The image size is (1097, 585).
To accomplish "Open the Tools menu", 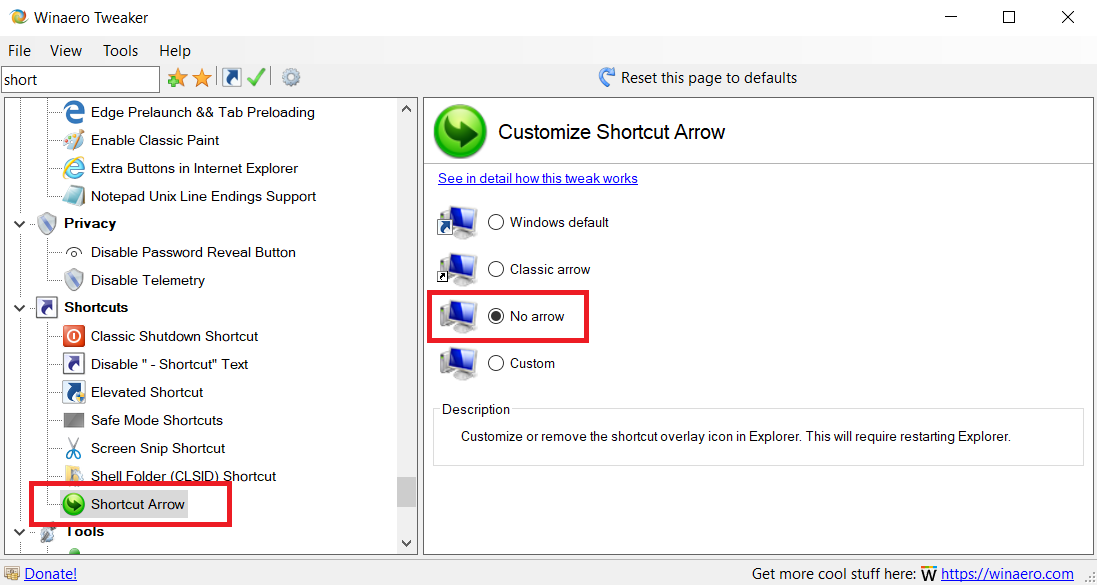I will pos(120,51).
